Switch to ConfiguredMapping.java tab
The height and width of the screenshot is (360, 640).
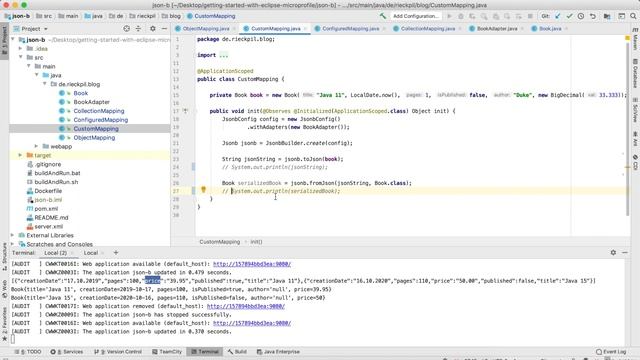coord(351,29)
